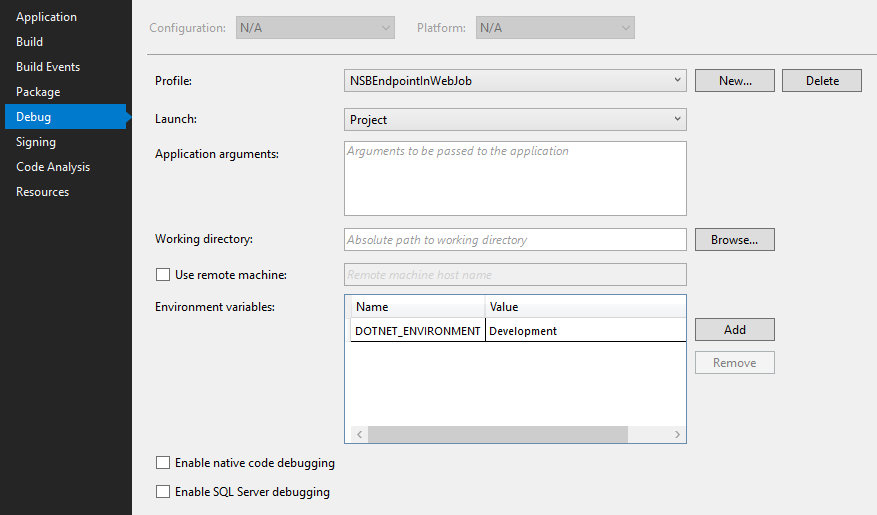Enable native code debugging checkbox
The height and width of the screenshot is (515, 877).
(x=163, y=462)
